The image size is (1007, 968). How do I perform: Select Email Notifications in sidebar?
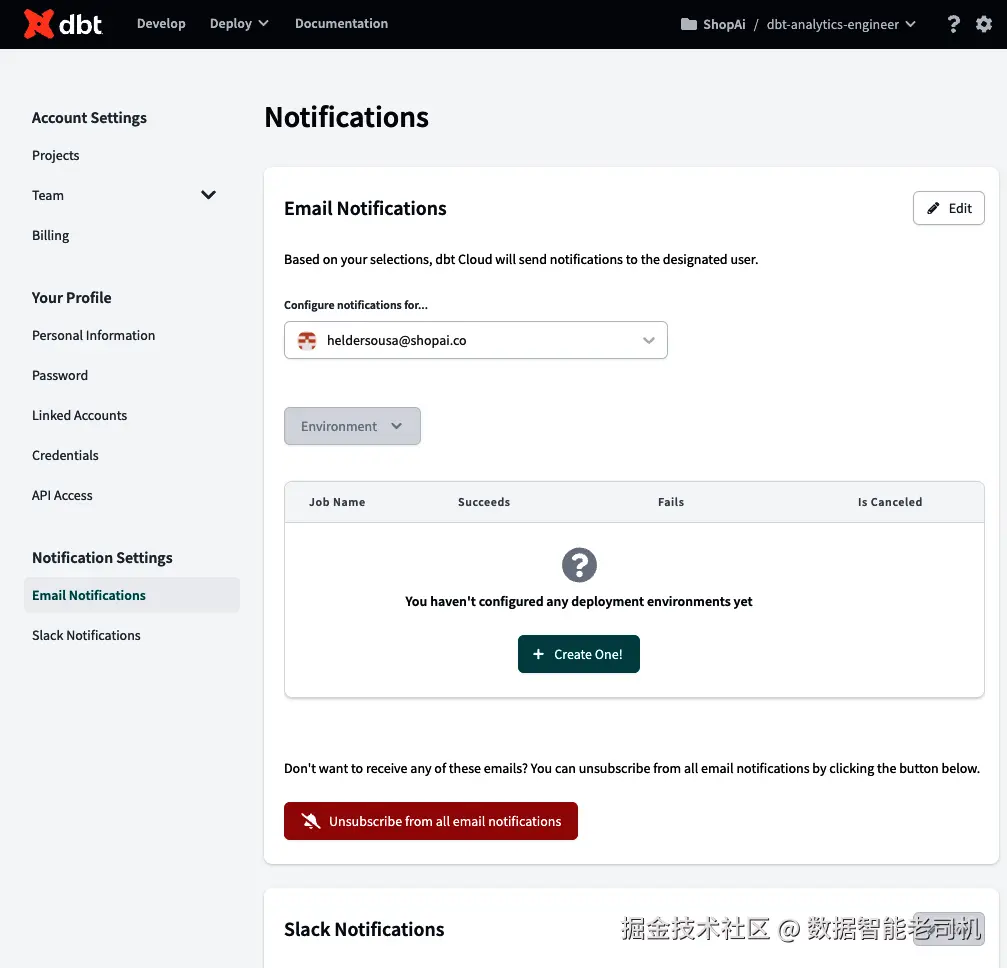[132, 595]
